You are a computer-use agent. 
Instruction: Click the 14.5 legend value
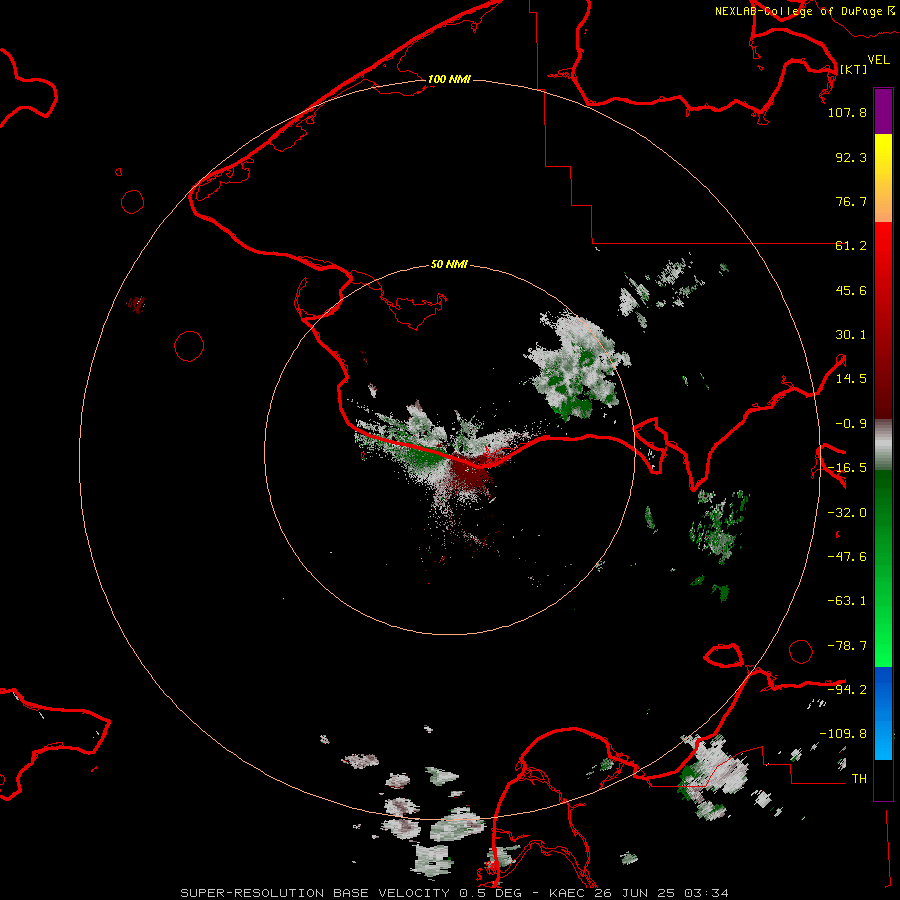tap(851, 379)
